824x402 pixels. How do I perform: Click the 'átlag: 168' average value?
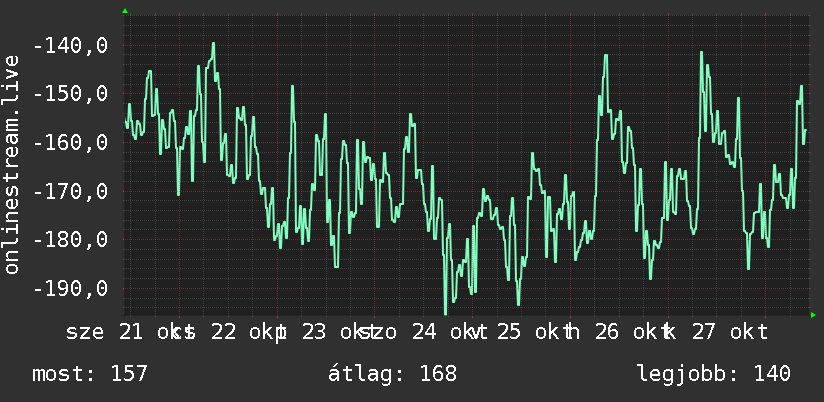click(x=393, y=374)
